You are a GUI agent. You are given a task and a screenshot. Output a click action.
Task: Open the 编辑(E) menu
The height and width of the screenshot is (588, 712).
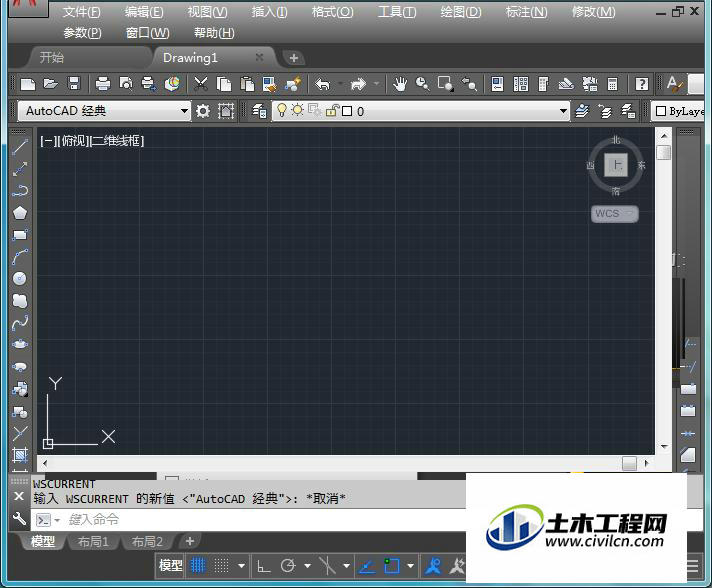[x=144, y=12]
